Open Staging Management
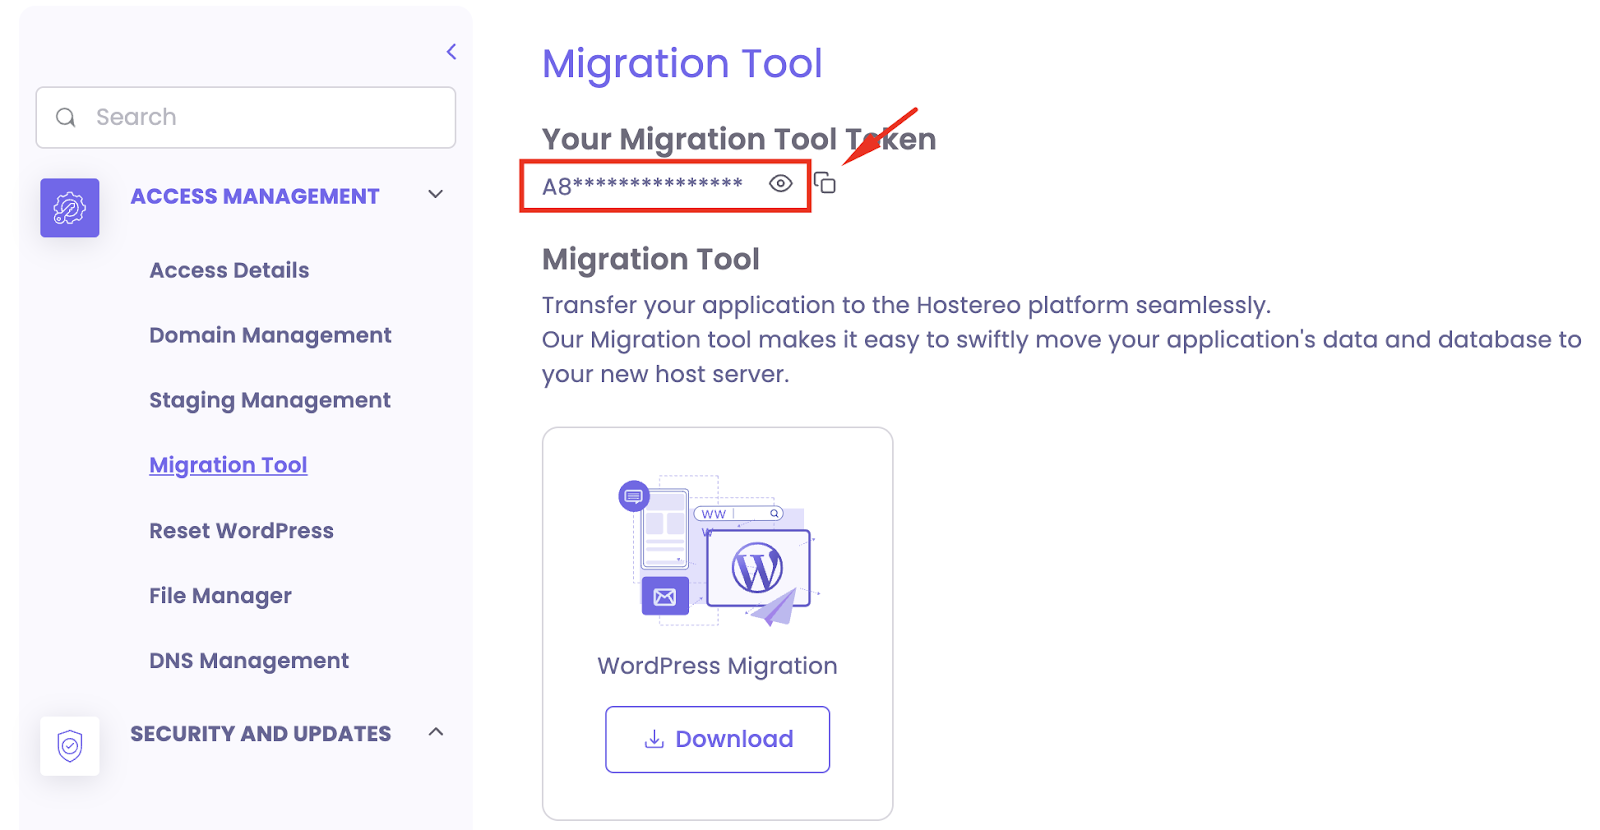Screen dimensions: 1600x830 (270, 400)
